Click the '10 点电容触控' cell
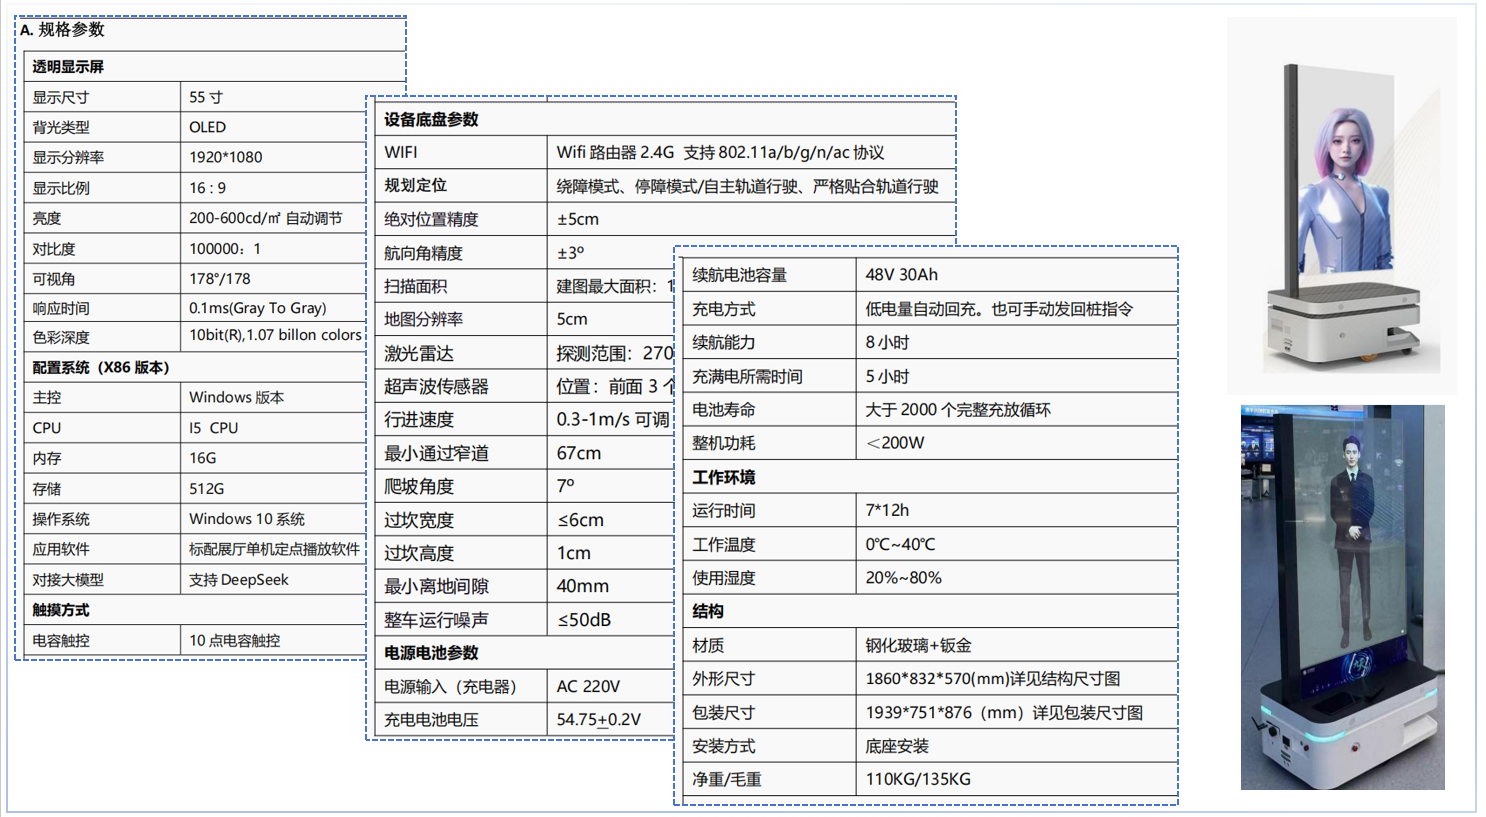 [x=235, y=641]
